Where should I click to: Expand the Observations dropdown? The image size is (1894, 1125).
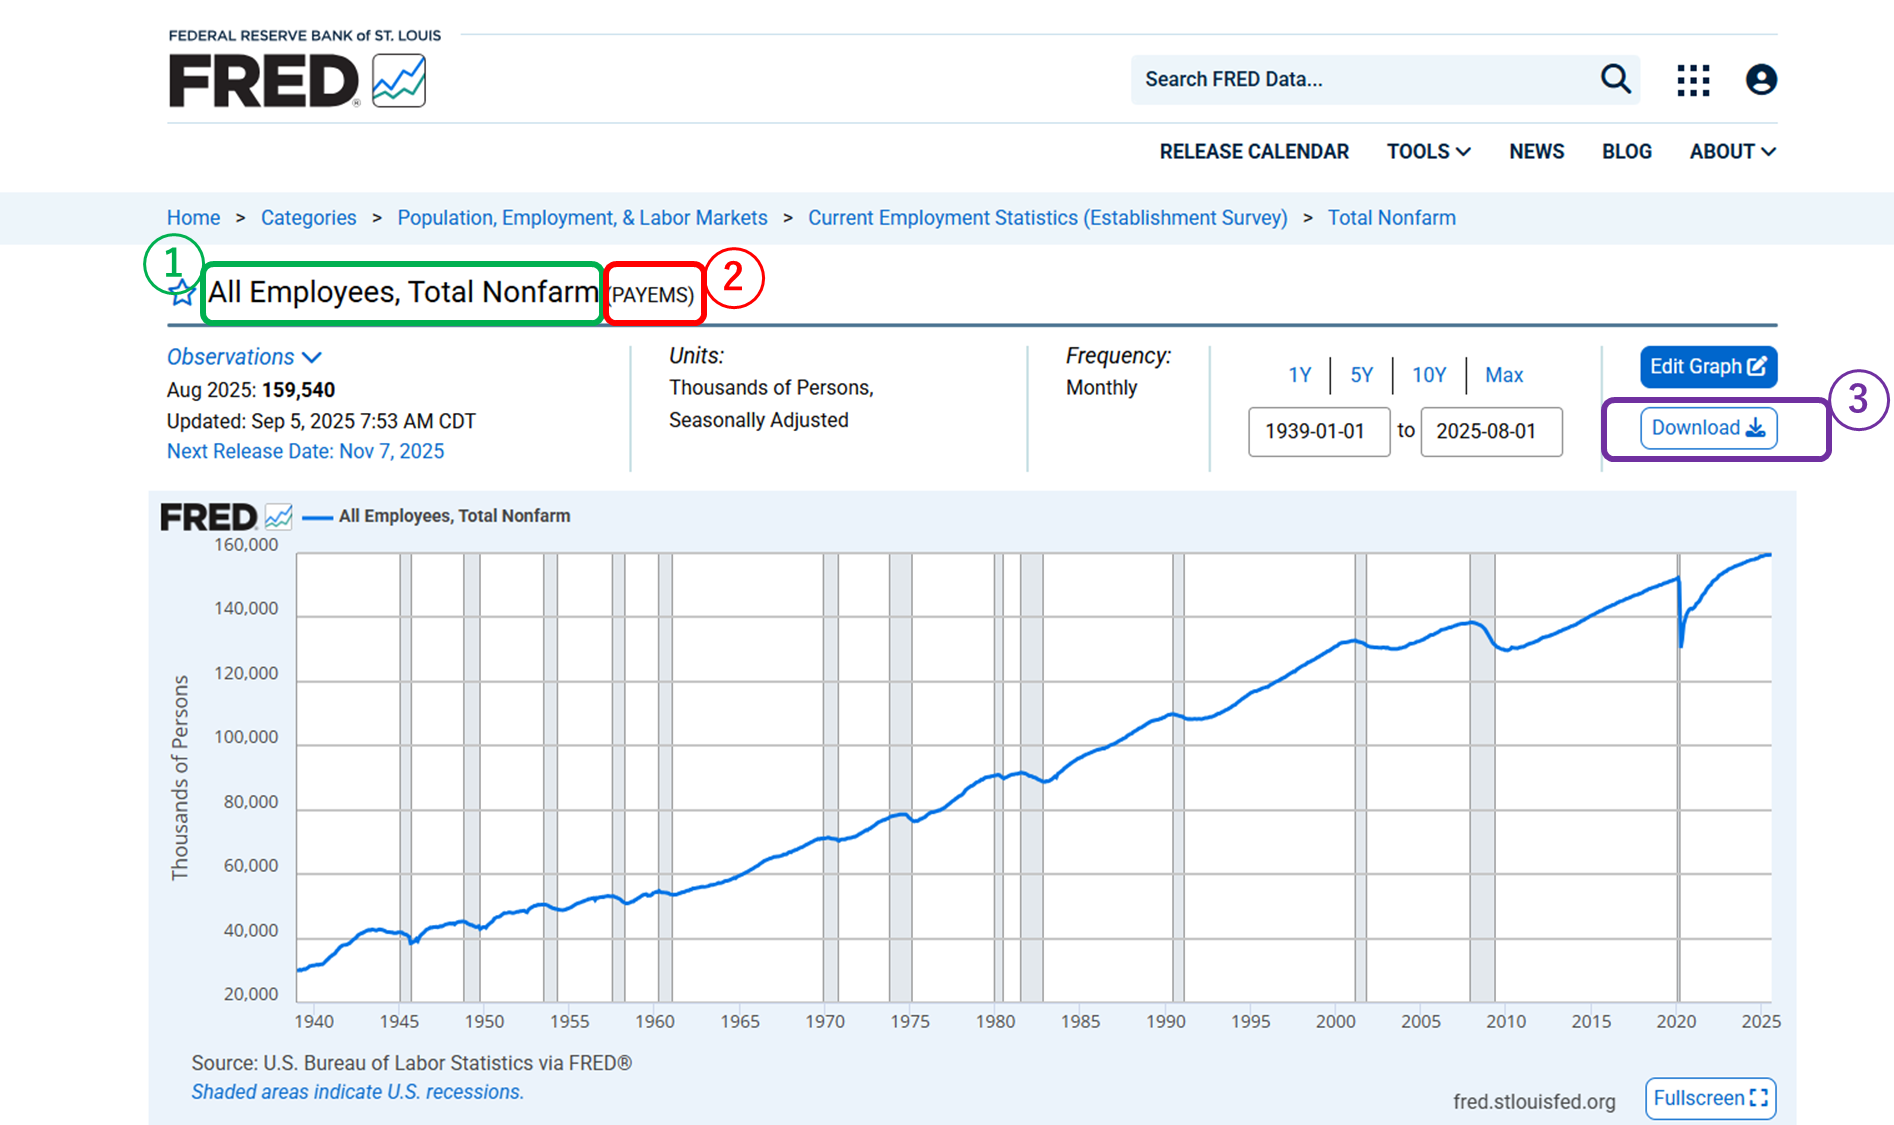244,357
